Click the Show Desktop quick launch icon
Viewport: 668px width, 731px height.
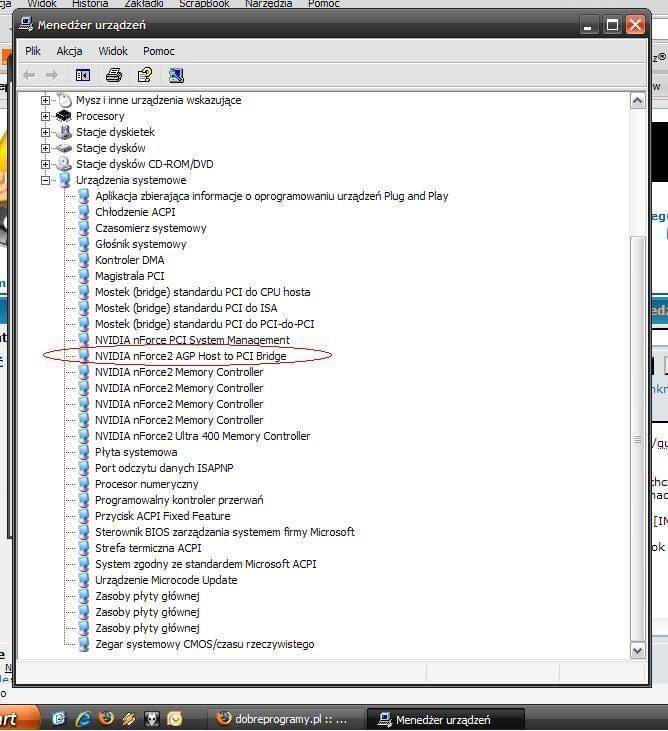60,718
